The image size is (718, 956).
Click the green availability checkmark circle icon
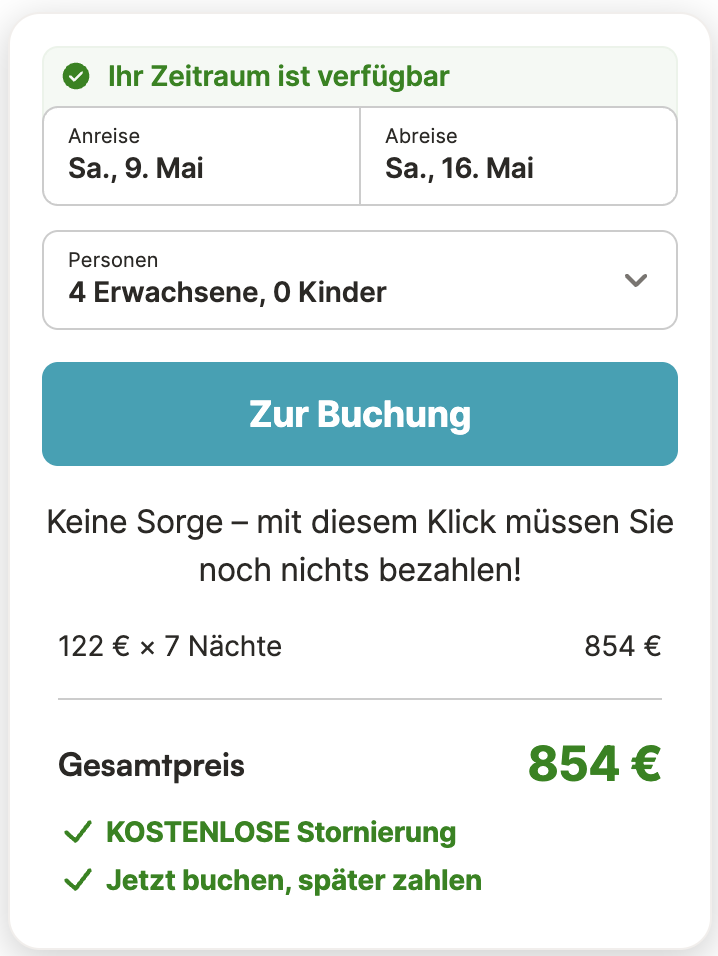point(75,76)
